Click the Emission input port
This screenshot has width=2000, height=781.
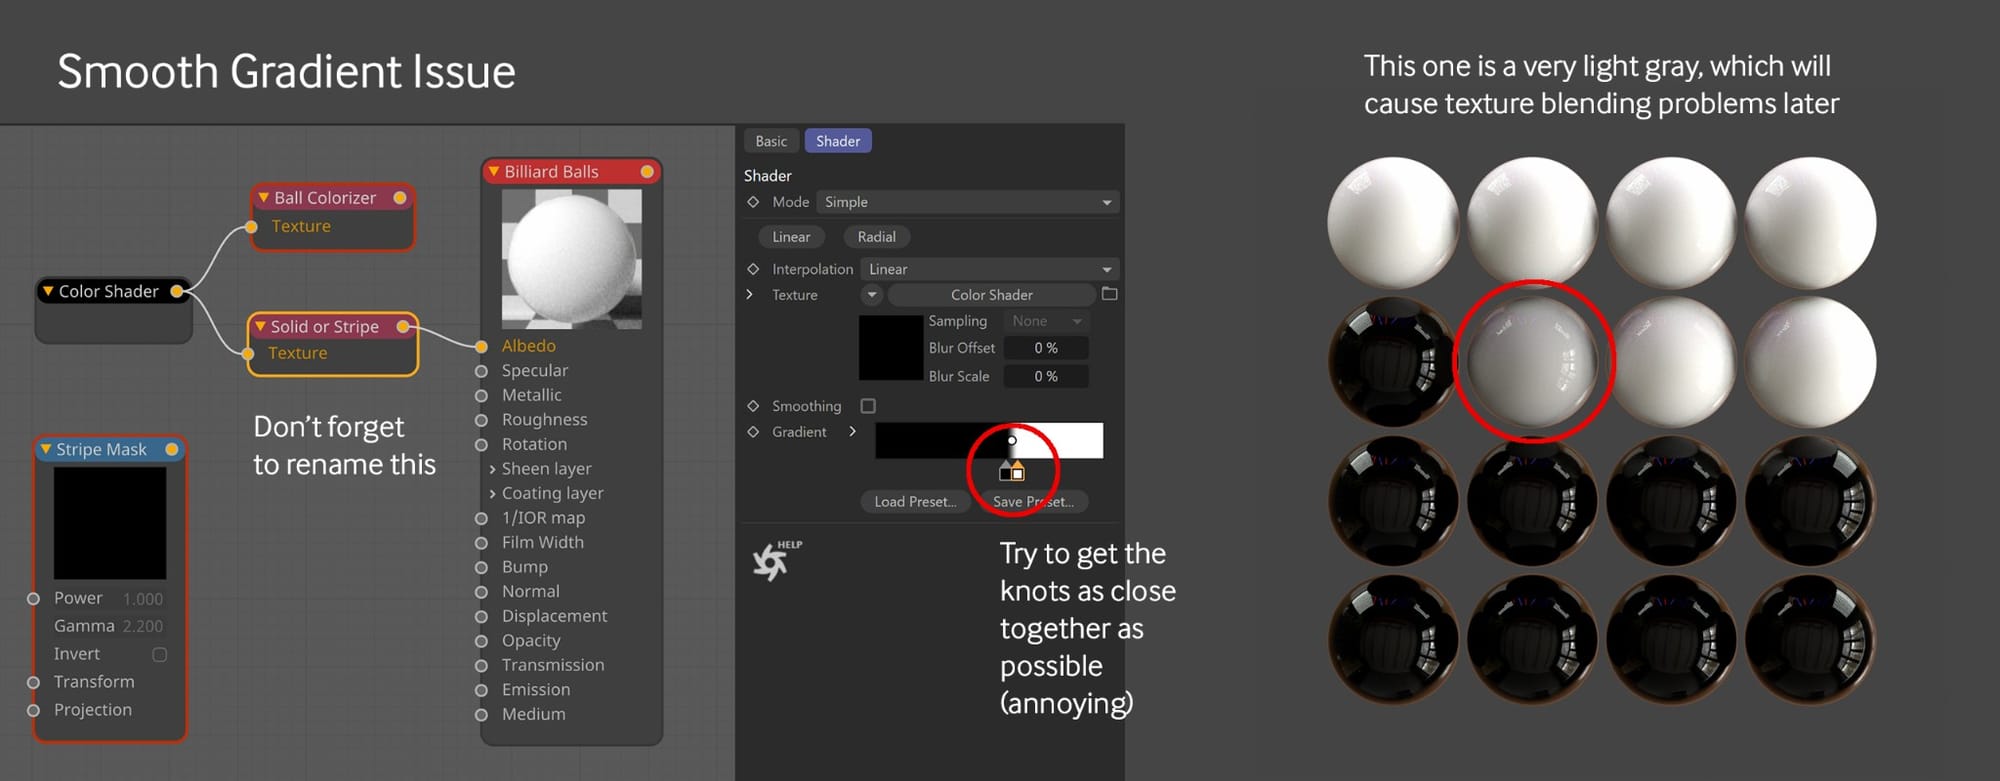(x=481, y=690)
